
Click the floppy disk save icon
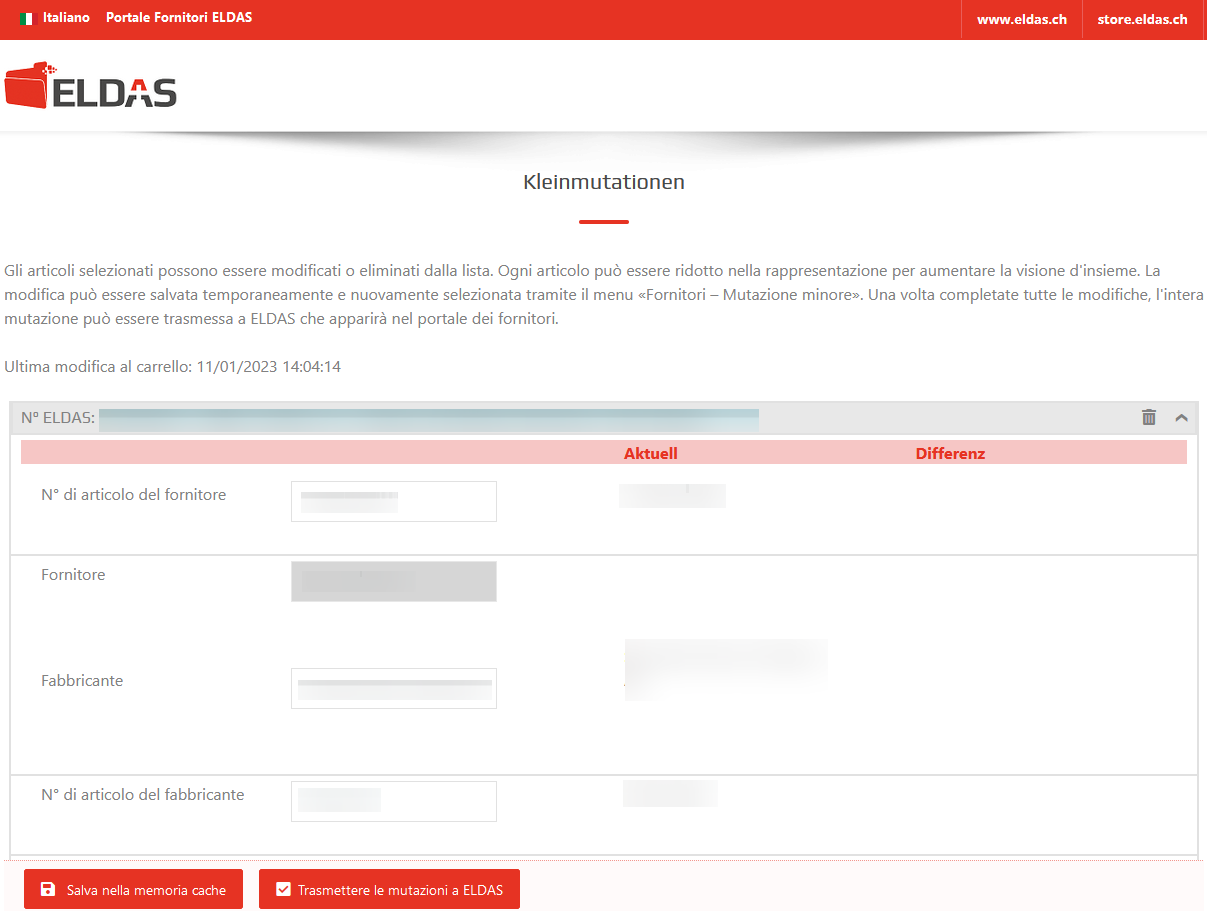coord(47,889)
